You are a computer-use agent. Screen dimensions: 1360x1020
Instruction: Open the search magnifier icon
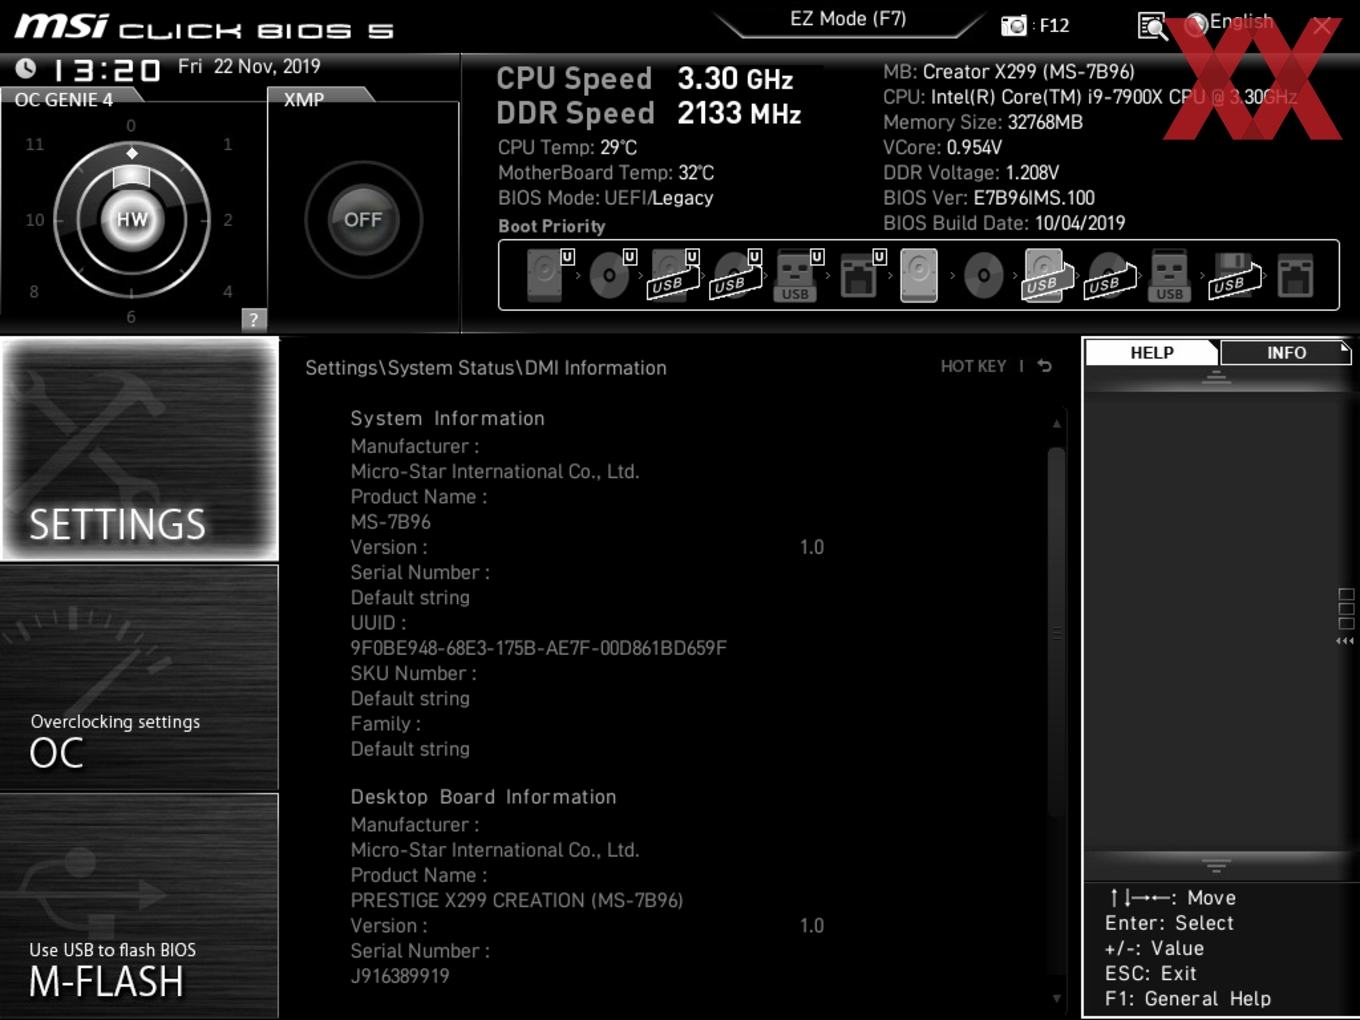click(x=1152, y=26)
